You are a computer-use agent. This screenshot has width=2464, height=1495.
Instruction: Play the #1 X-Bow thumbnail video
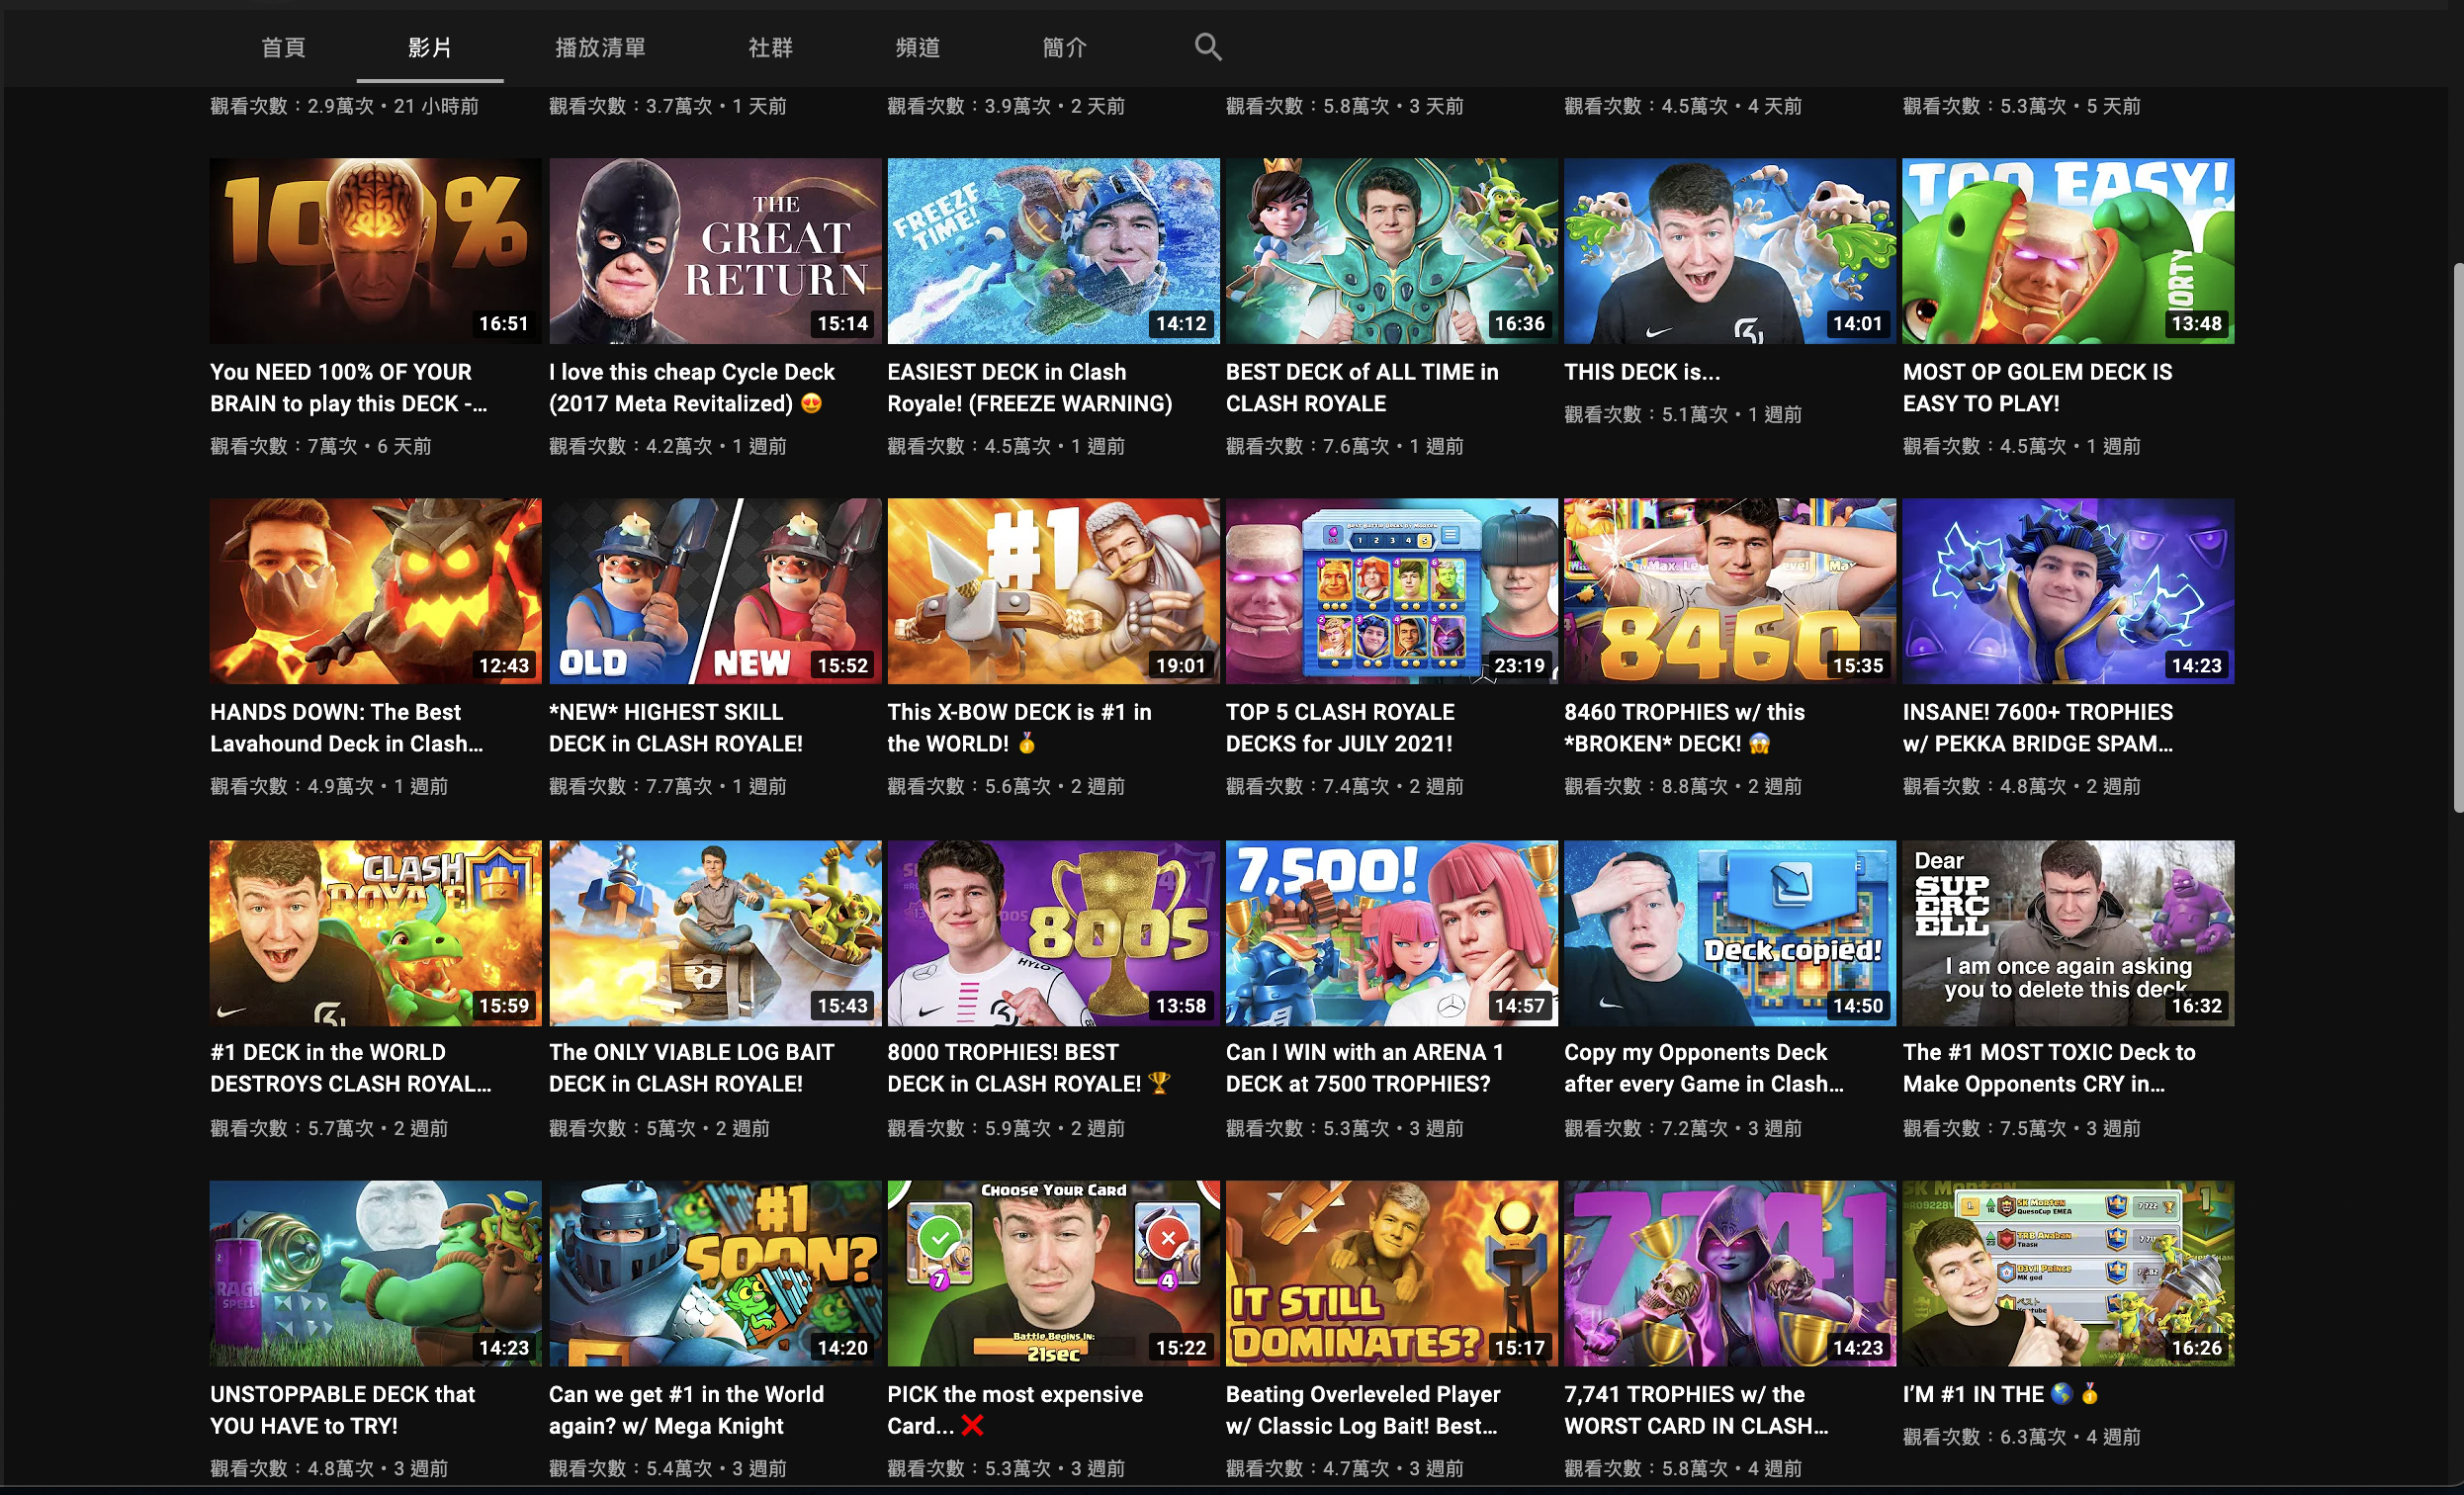pyautogui.click(x=1053, y=591)
